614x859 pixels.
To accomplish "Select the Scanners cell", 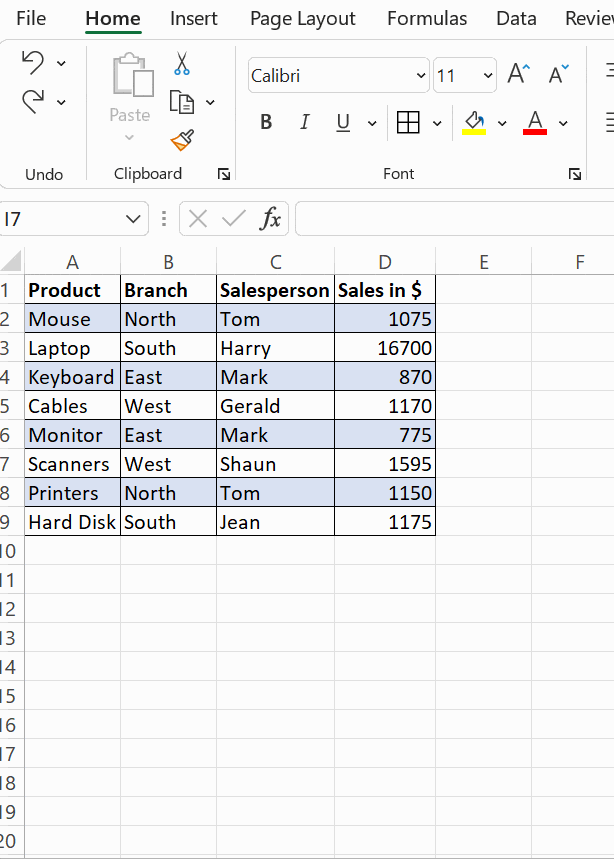I will (x=72, y=464).
